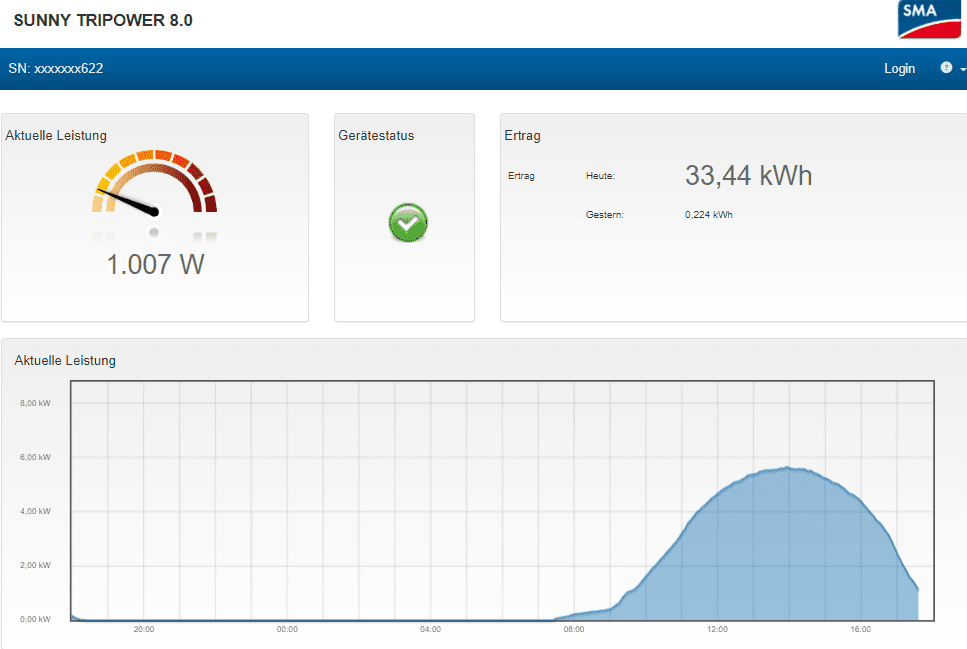Select the small Ertrag row label
967x649 pixels.
(x=521, y=176)
